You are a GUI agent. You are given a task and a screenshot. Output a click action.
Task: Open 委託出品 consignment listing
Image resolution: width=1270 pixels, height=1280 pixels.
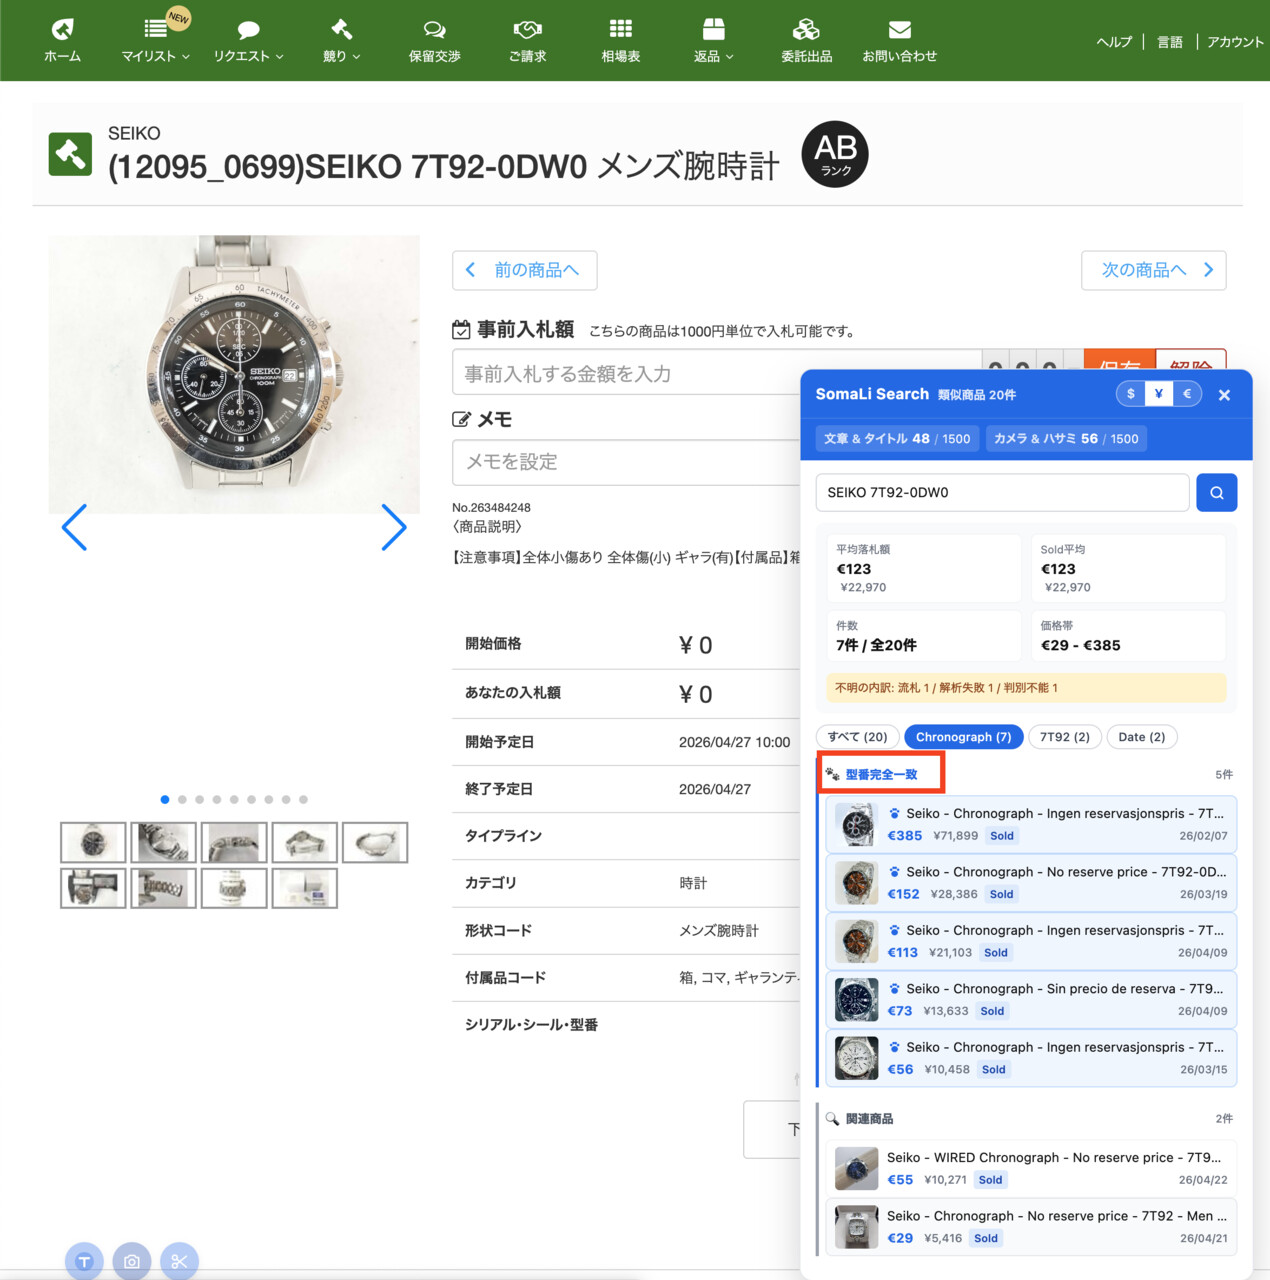[806, 40]
